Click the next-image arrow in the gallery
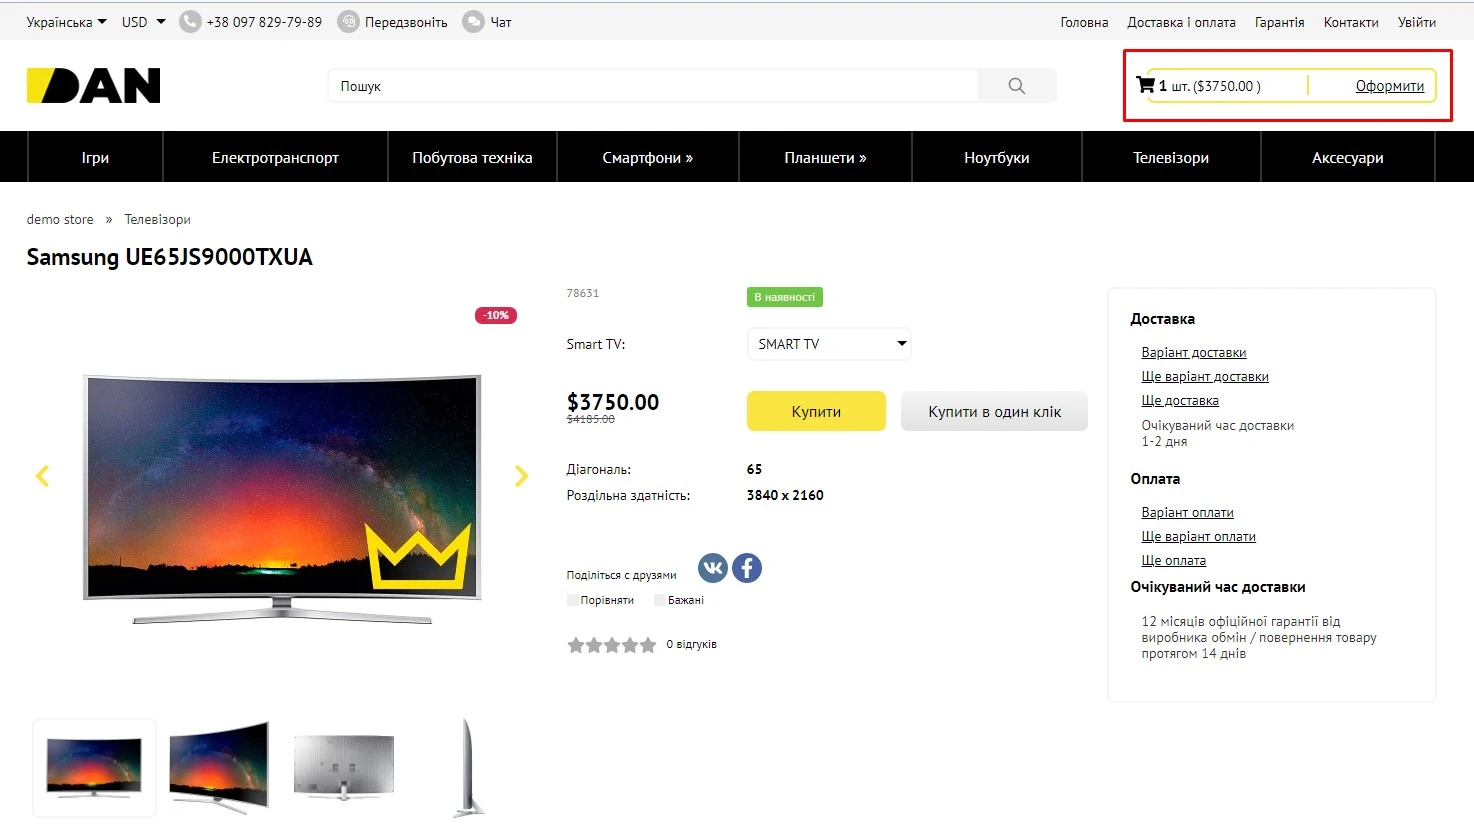This screenshot has width=1474, height=831. pyautogui.click(x=521, y=476)
